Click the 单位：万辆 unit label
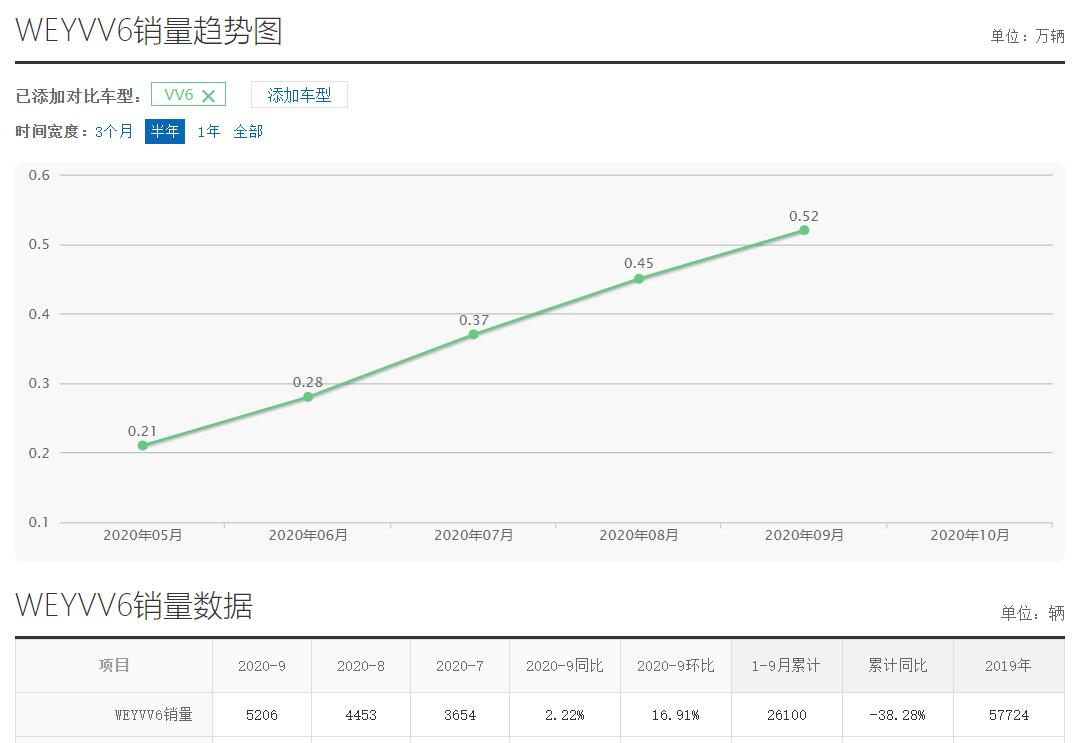Screen dimensions: 1074x743 pos(1027,36)
